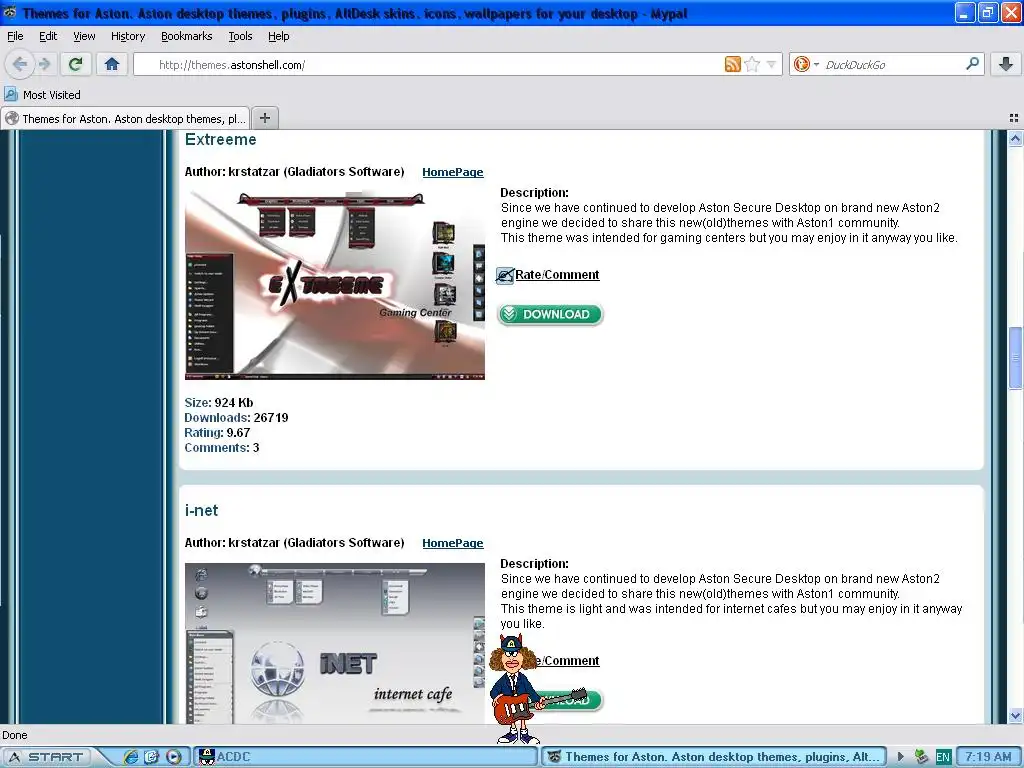Image resolution: width=1024 pixels, height=768 pixels.
Task: Click the EN language indicator
Action: 943,757
